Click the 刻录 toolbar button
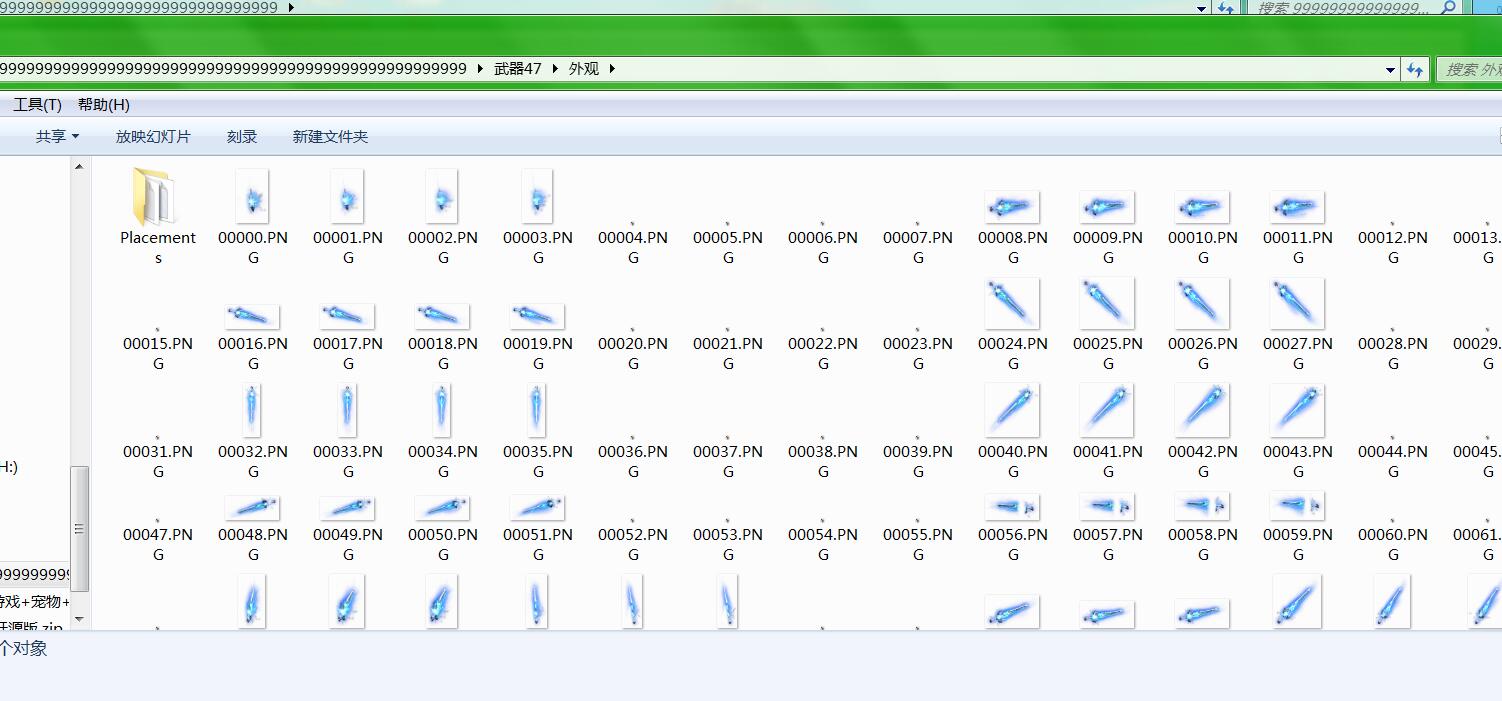 point(242,137)
